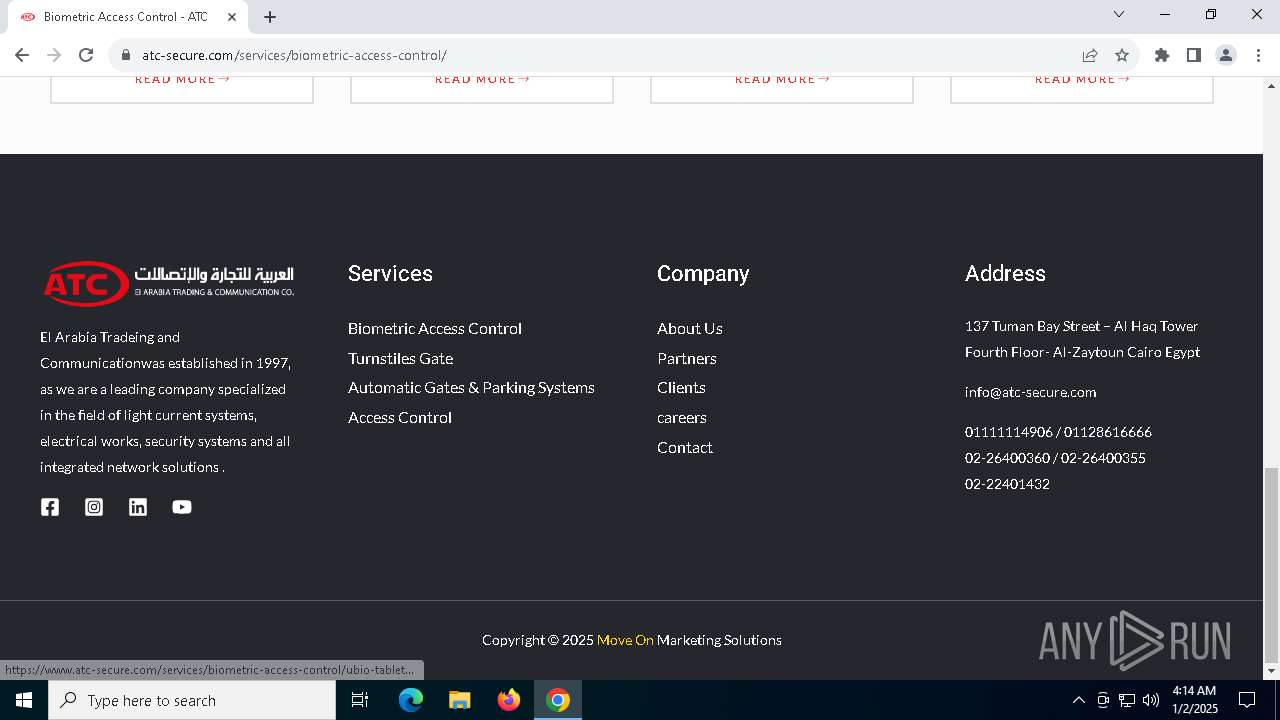Click the 137 Tuman Bay Street address text
This screenshot has height=720, width=1280.
point(1082,339)
